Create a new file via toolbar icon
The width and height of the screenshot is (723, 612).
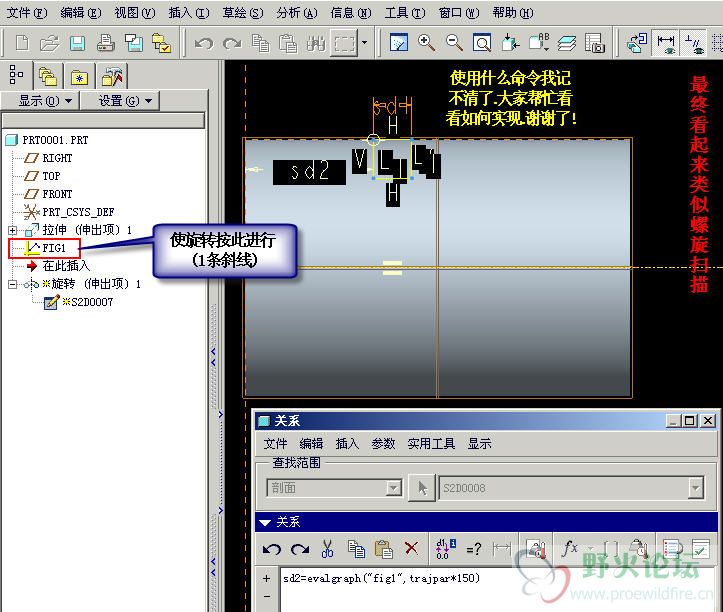[x=22, y=43]
